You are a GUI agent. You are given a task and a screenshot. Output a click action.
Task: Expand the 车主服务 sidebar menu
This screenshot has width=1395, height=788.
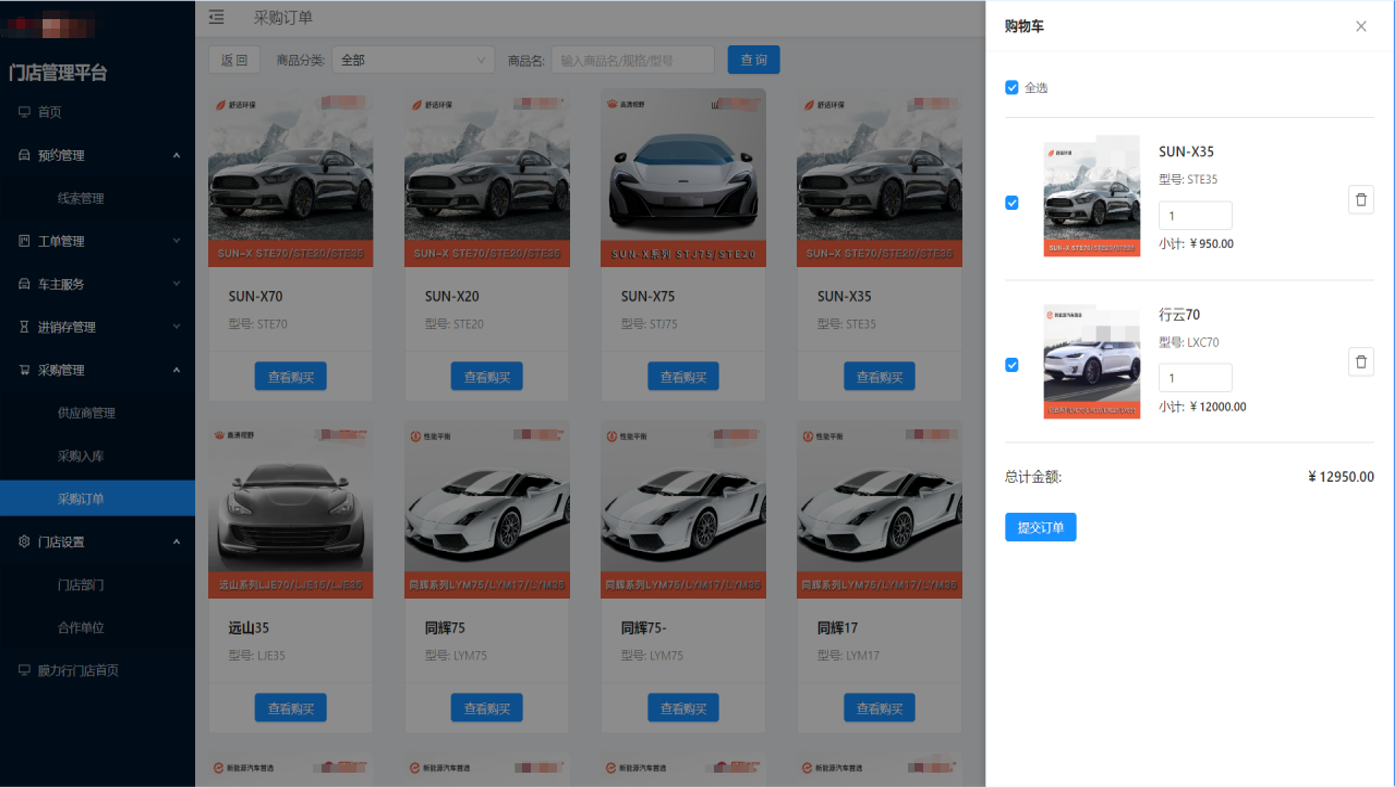pyautogui.click(x=97, y=284)
